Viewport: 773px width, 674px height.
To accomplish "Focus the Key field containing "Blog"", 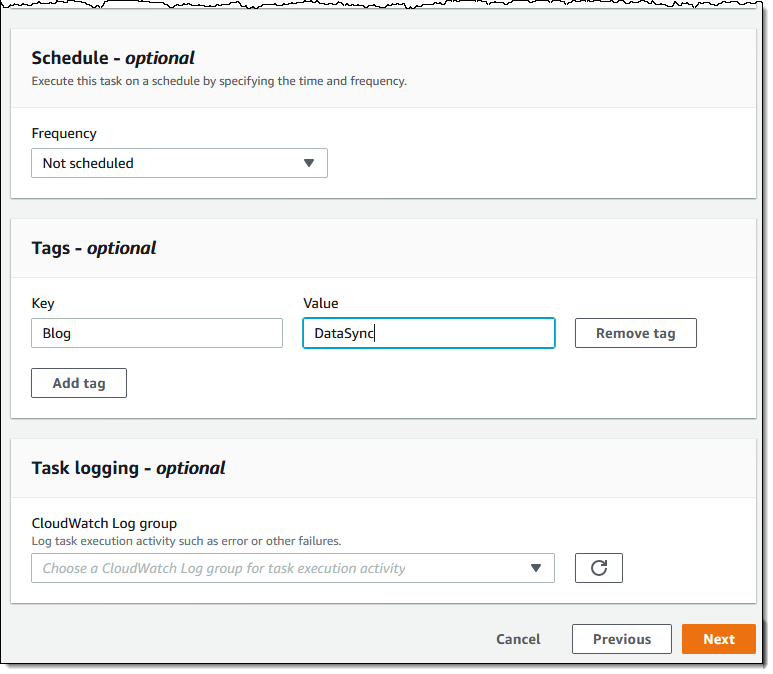I will (156, 333).
